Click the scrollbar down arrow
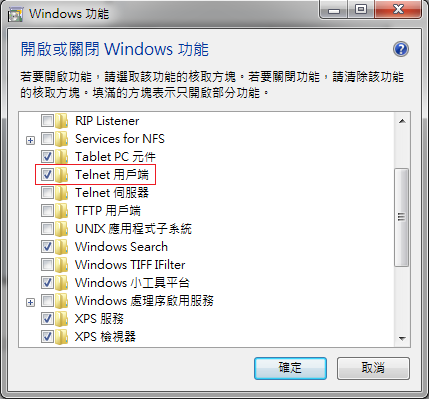Image resolution: width=429 pixels, height=399 pixels. click(402, 339)
